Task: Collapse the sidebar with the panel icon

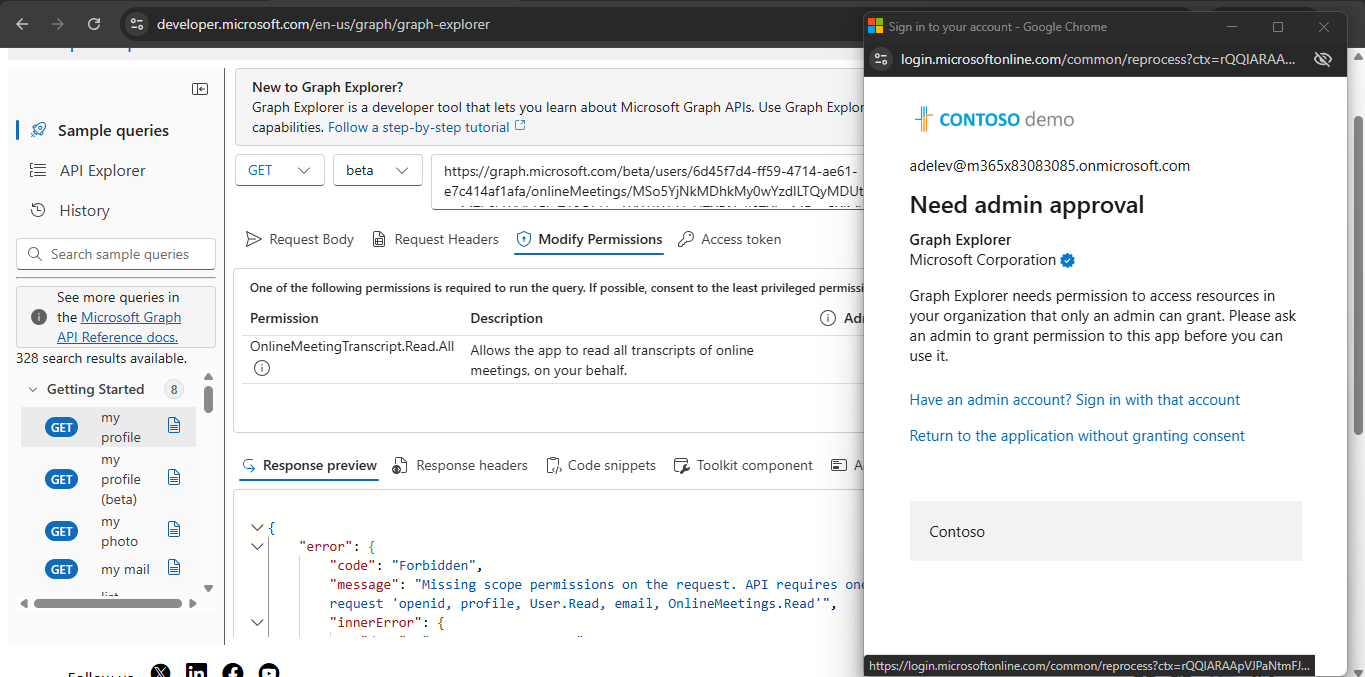Action: coord(200,89)
